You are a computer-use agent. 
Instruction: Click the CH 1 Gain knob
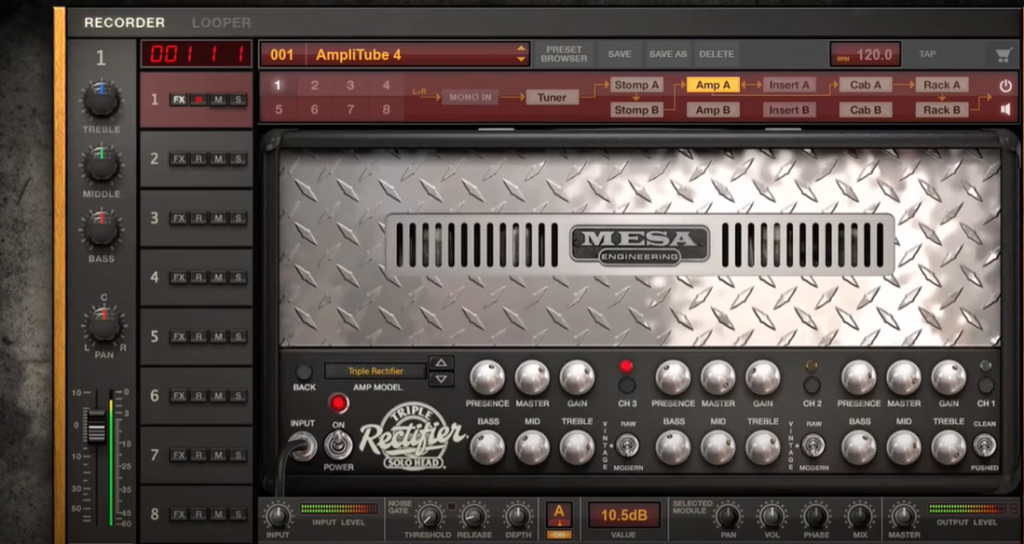point(948,377)
